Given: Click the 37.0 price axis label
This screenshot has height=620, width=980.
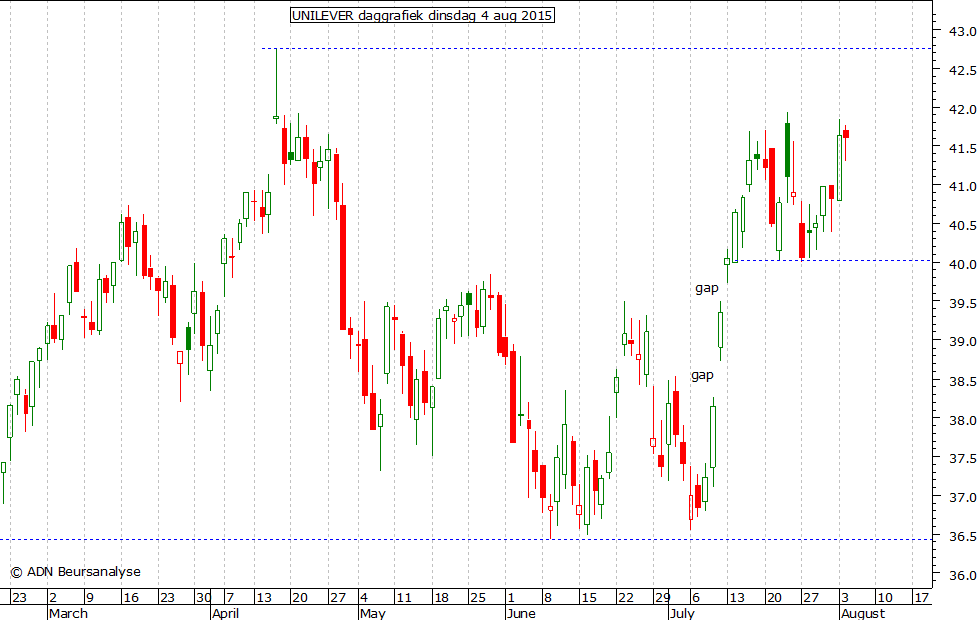Looking at the screenshot, I should [x=963, y=498].
